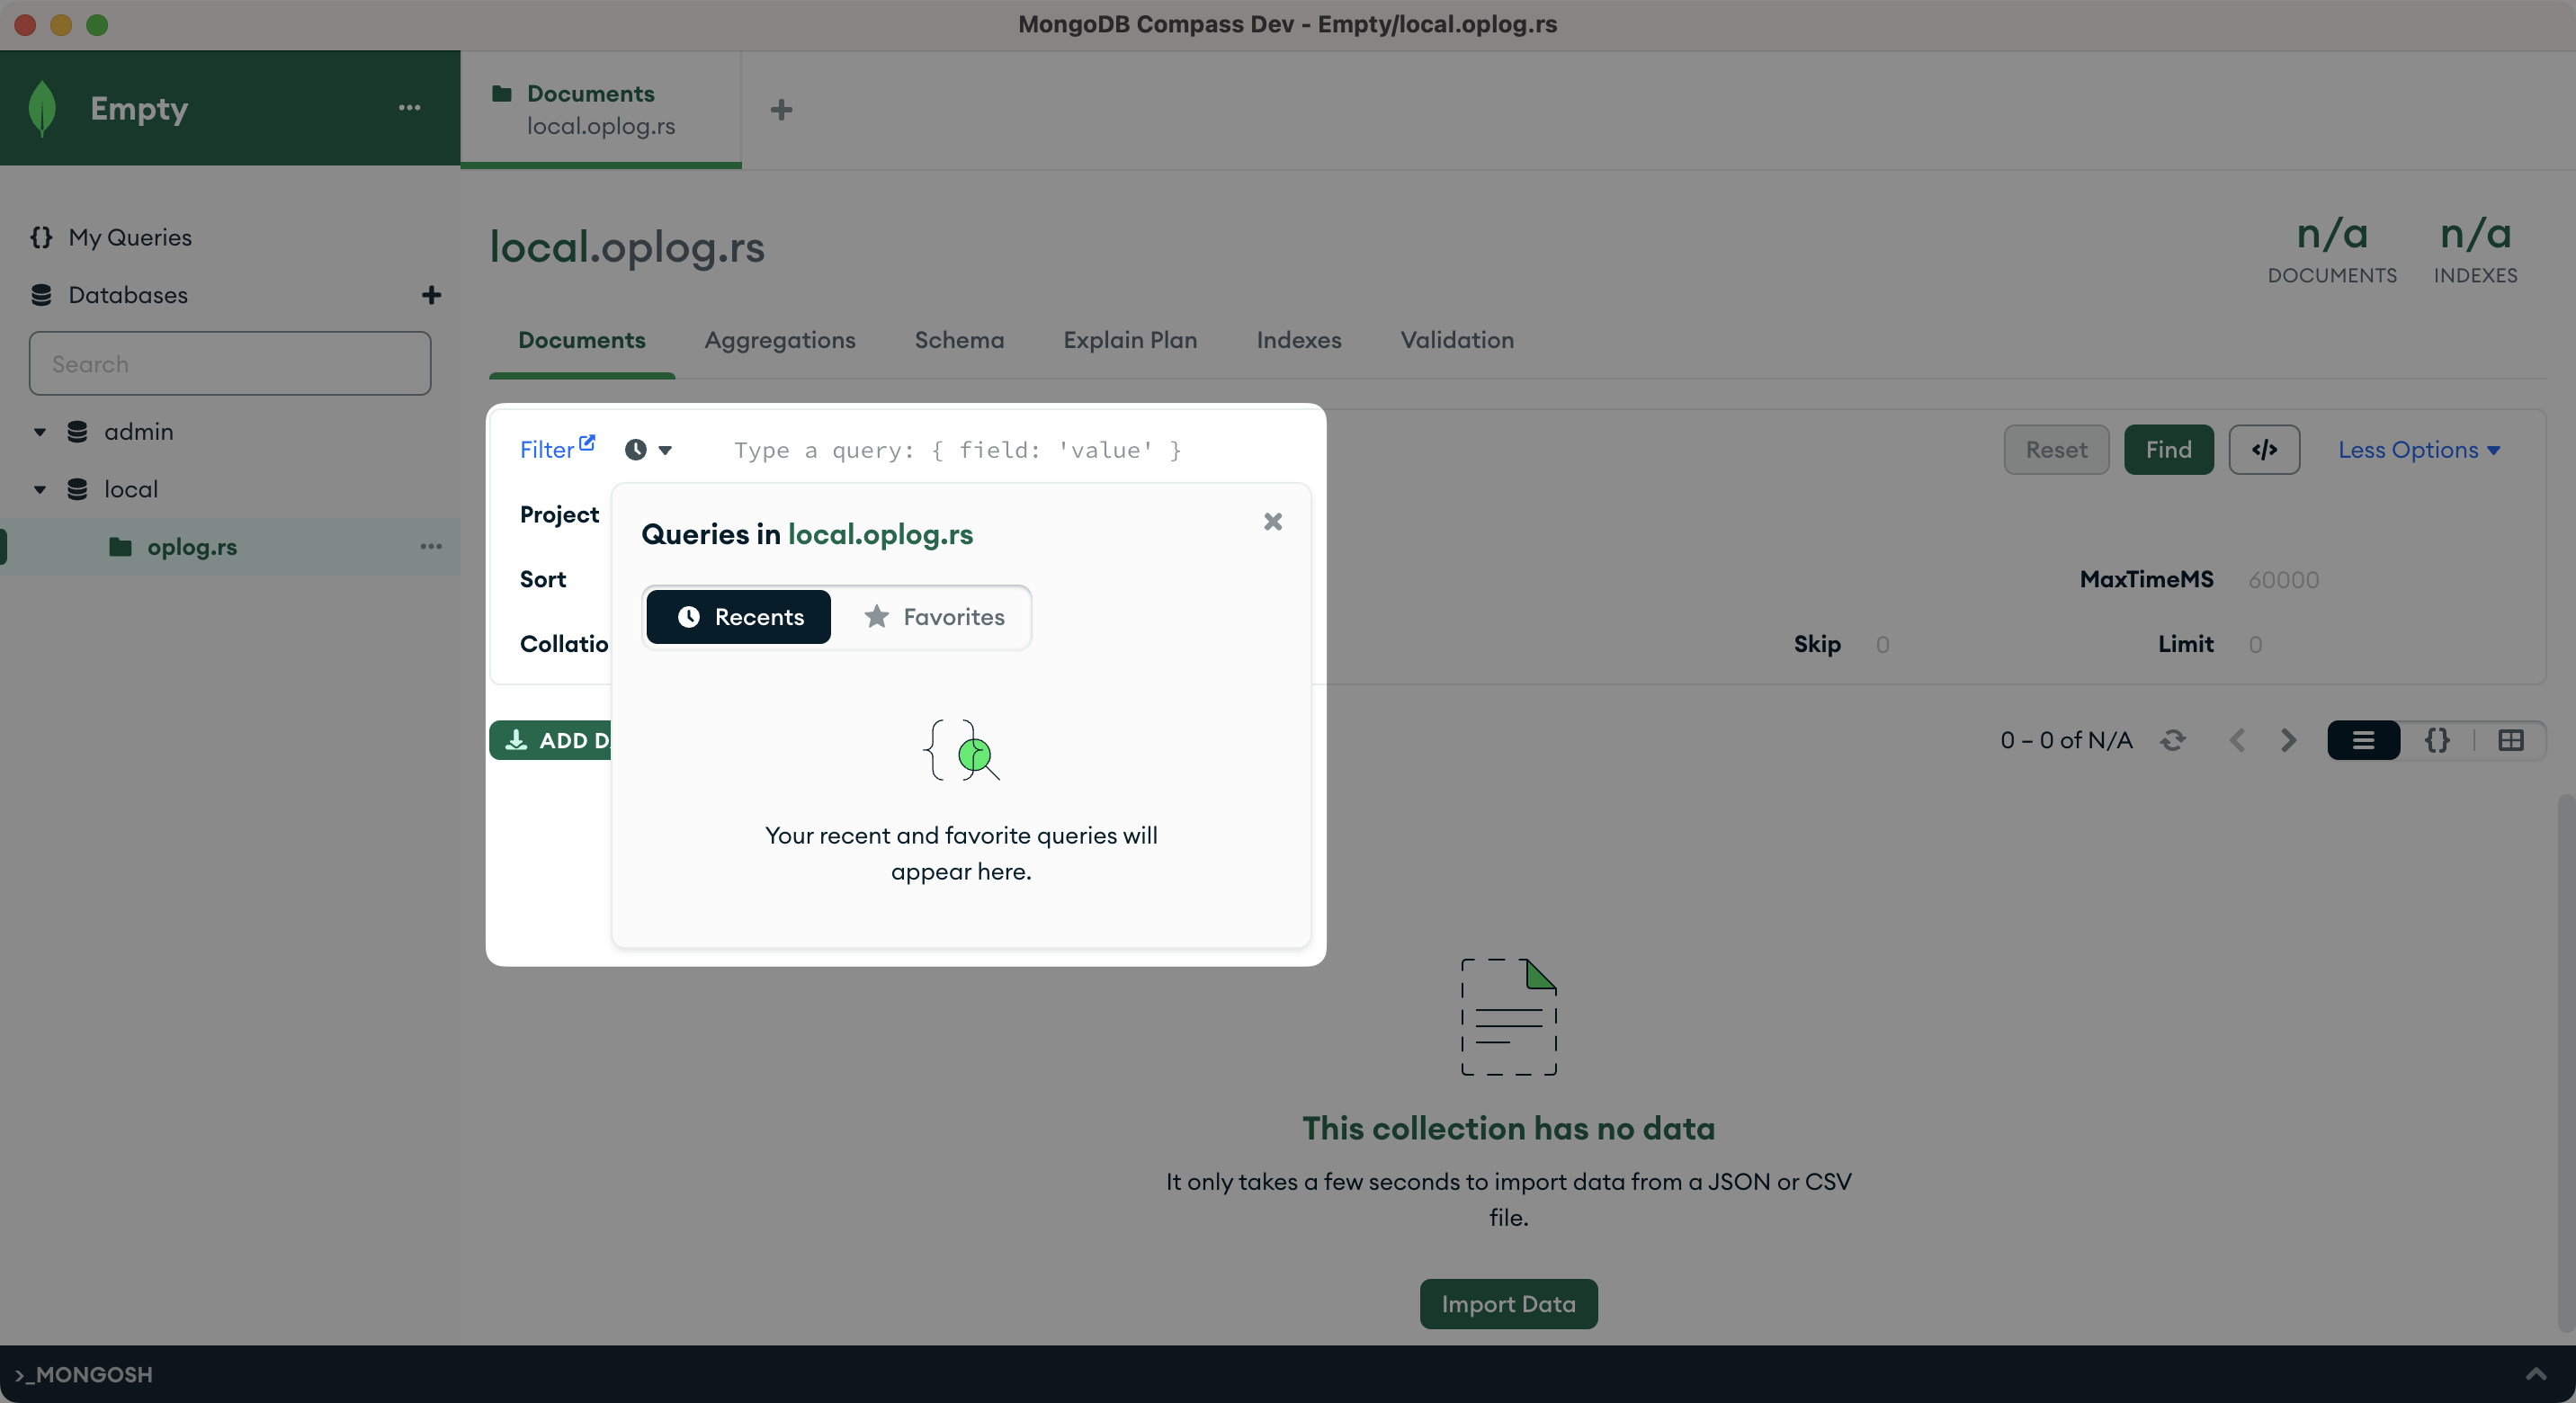Open query history clock dropdown
The width and height of the screenshot is (2576, 1403).
tap(648, 450)
